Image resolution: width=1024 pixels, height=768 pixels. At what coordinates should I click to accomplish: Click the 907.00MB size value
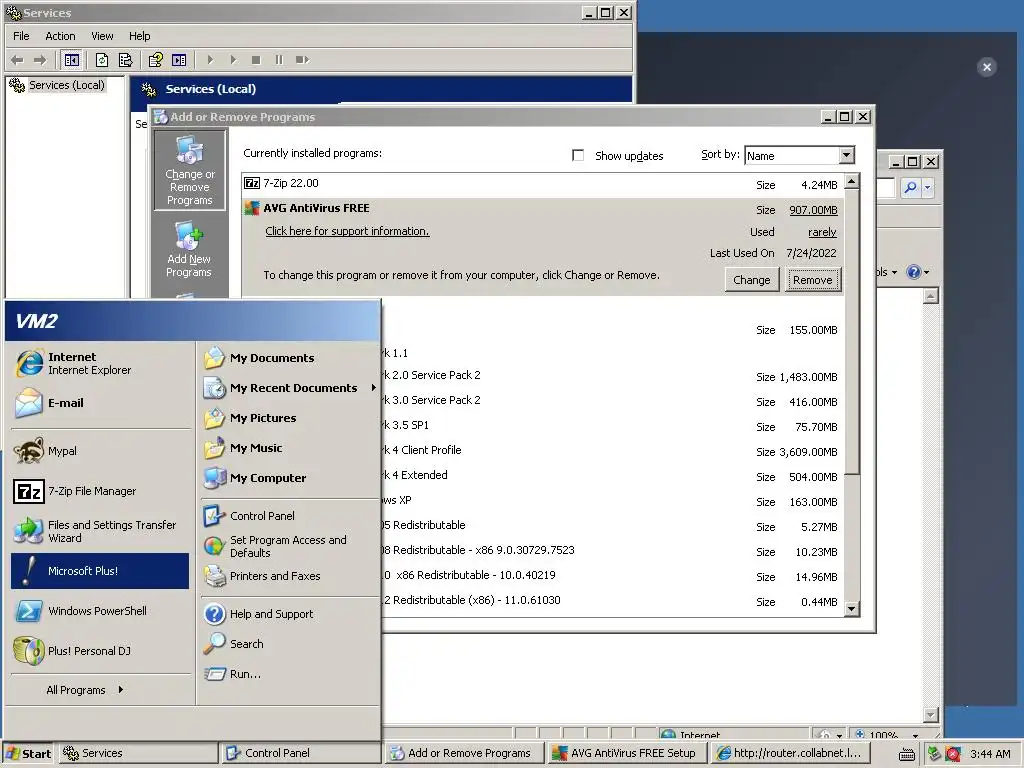[813, 210]
